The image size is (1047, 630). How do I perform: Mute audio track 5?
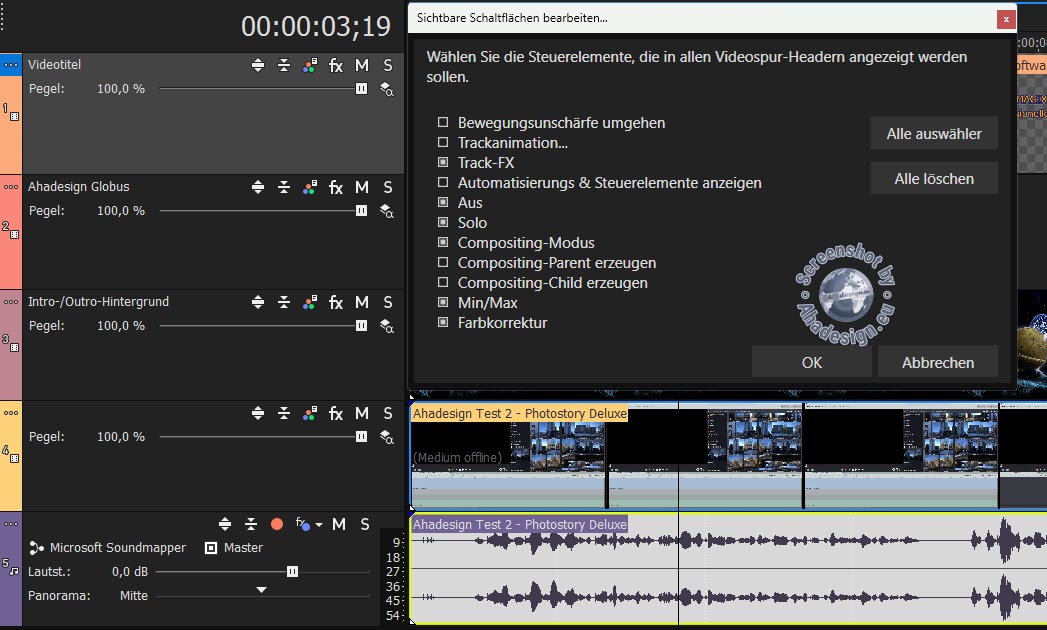(339, 524)
